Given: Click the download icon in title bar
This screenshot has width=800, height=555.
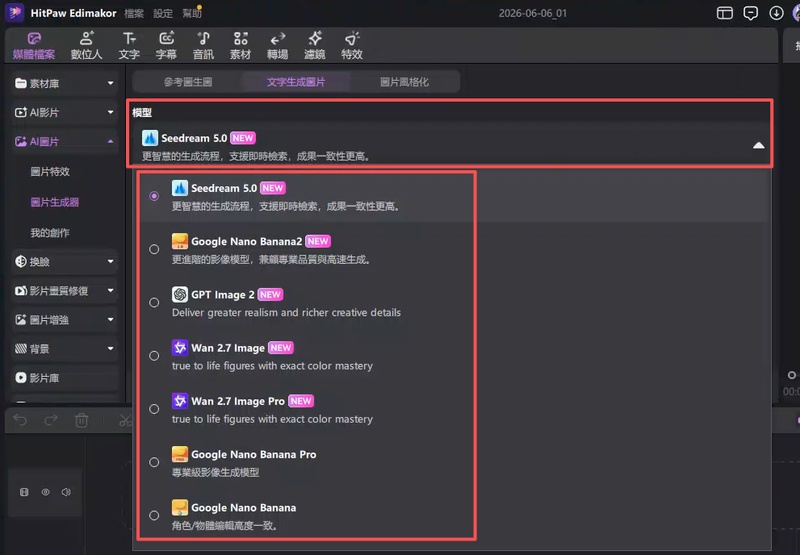Looking at the screenshot, I should 777,13.
